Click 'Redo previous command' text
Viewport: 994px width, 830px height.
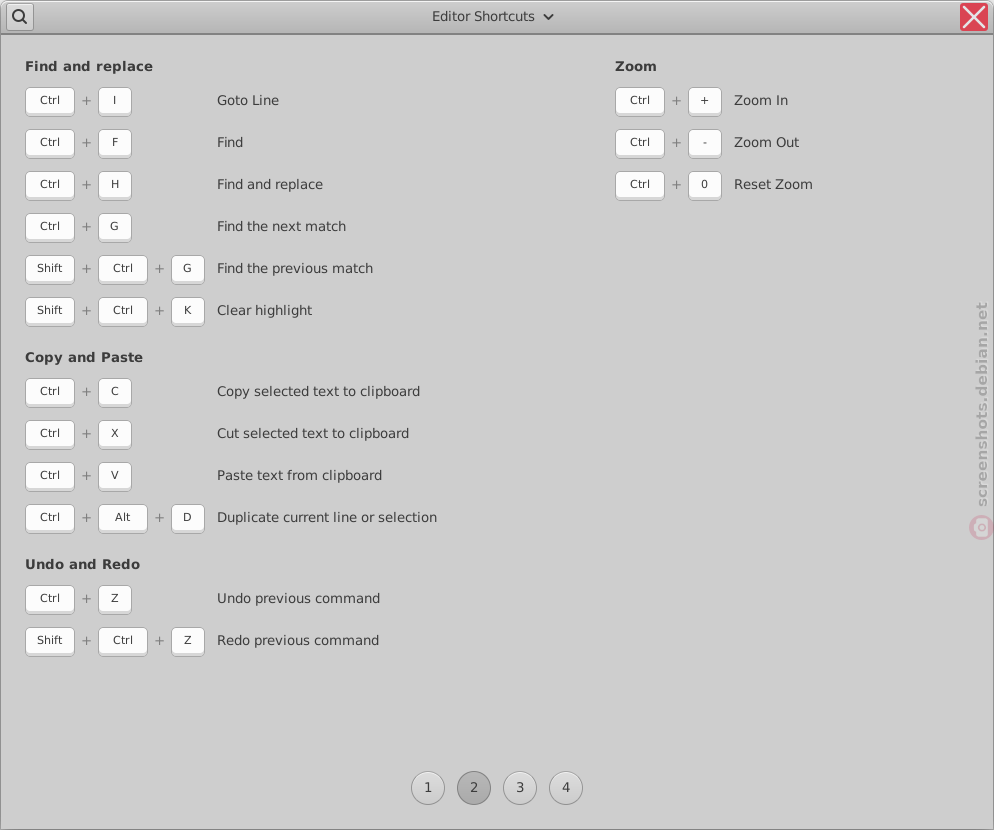click(298, 640)
